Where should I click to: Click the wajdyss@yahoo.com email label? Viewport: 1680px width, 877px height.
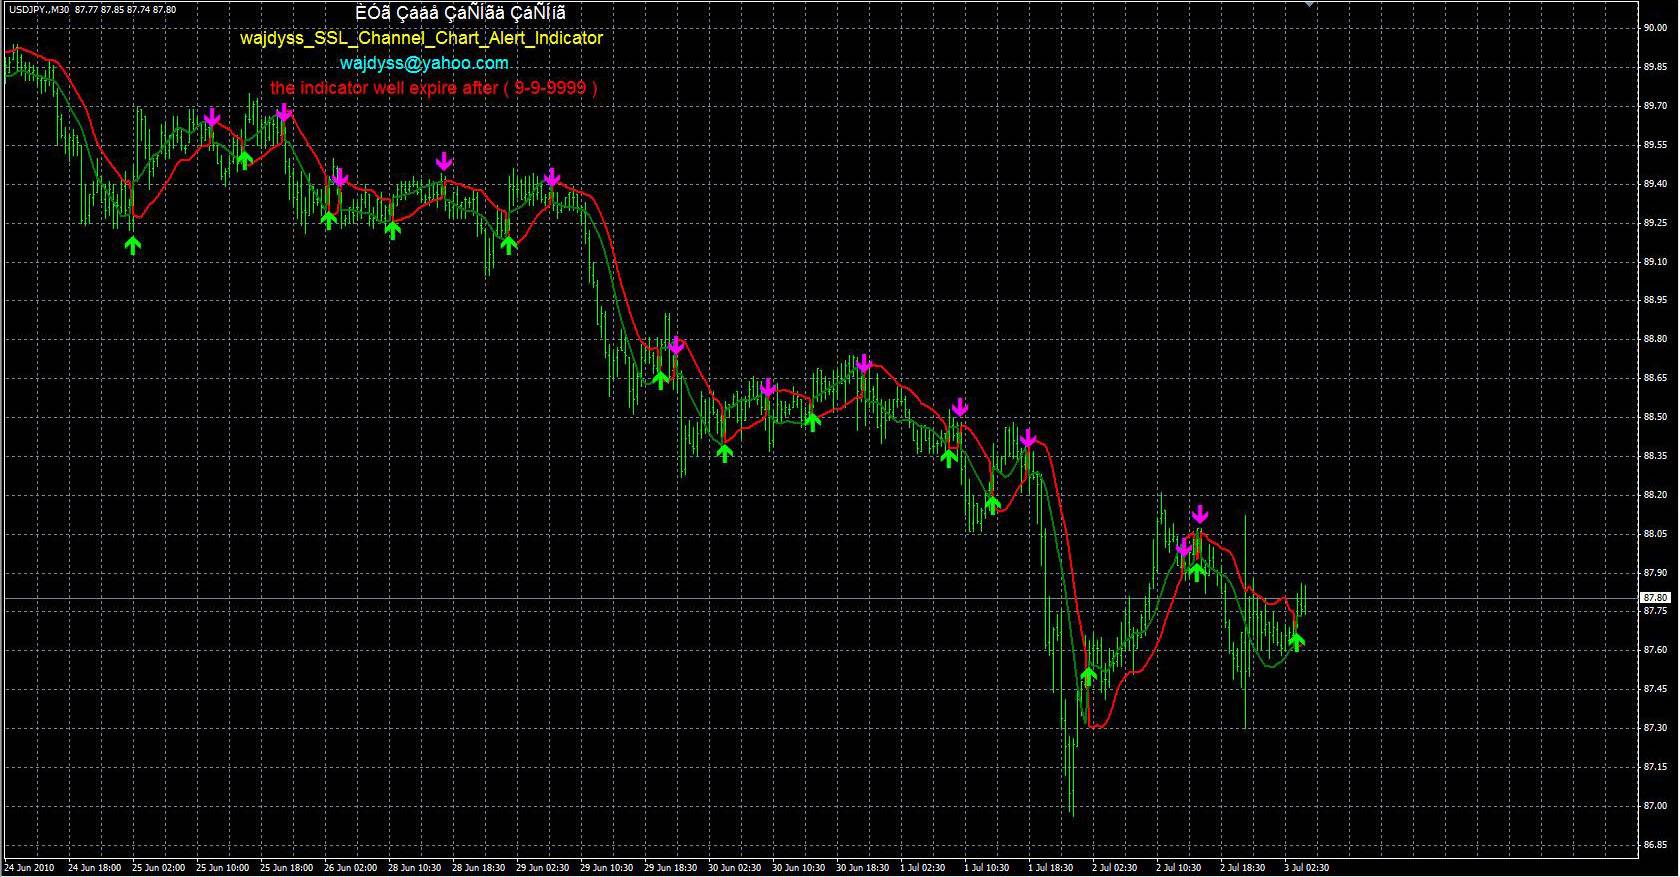(x=424, y=62)
